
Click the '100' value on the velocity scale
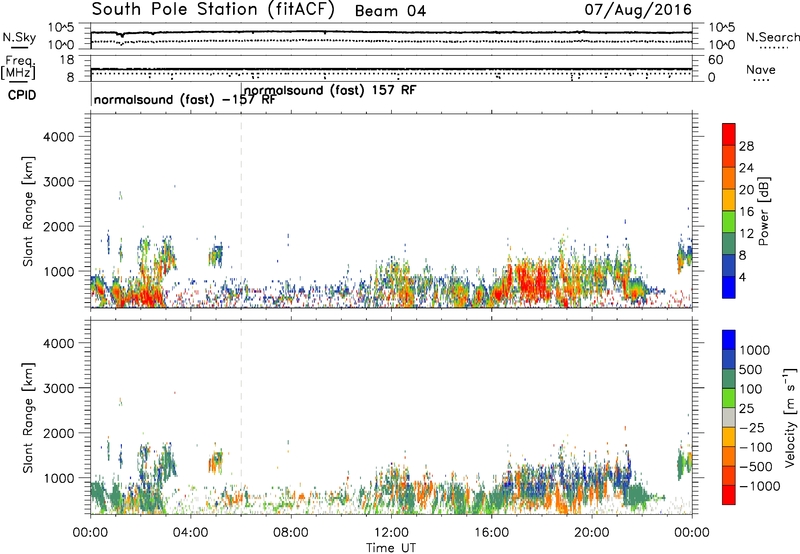pos(751,389)
